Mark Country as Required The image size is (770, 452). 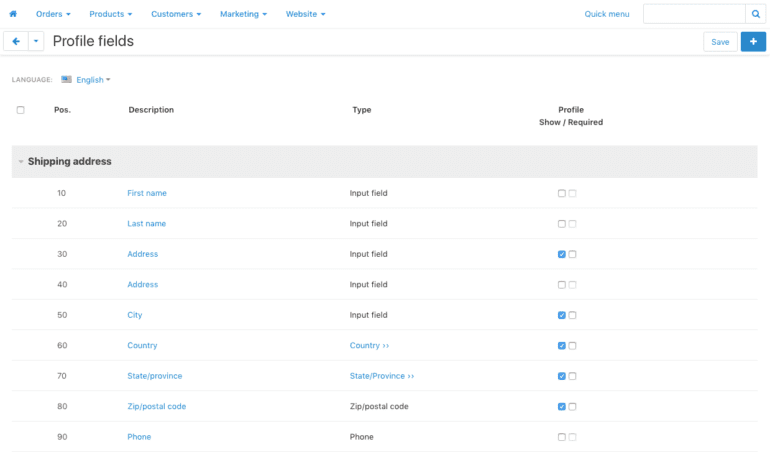[x=573, y=346]
